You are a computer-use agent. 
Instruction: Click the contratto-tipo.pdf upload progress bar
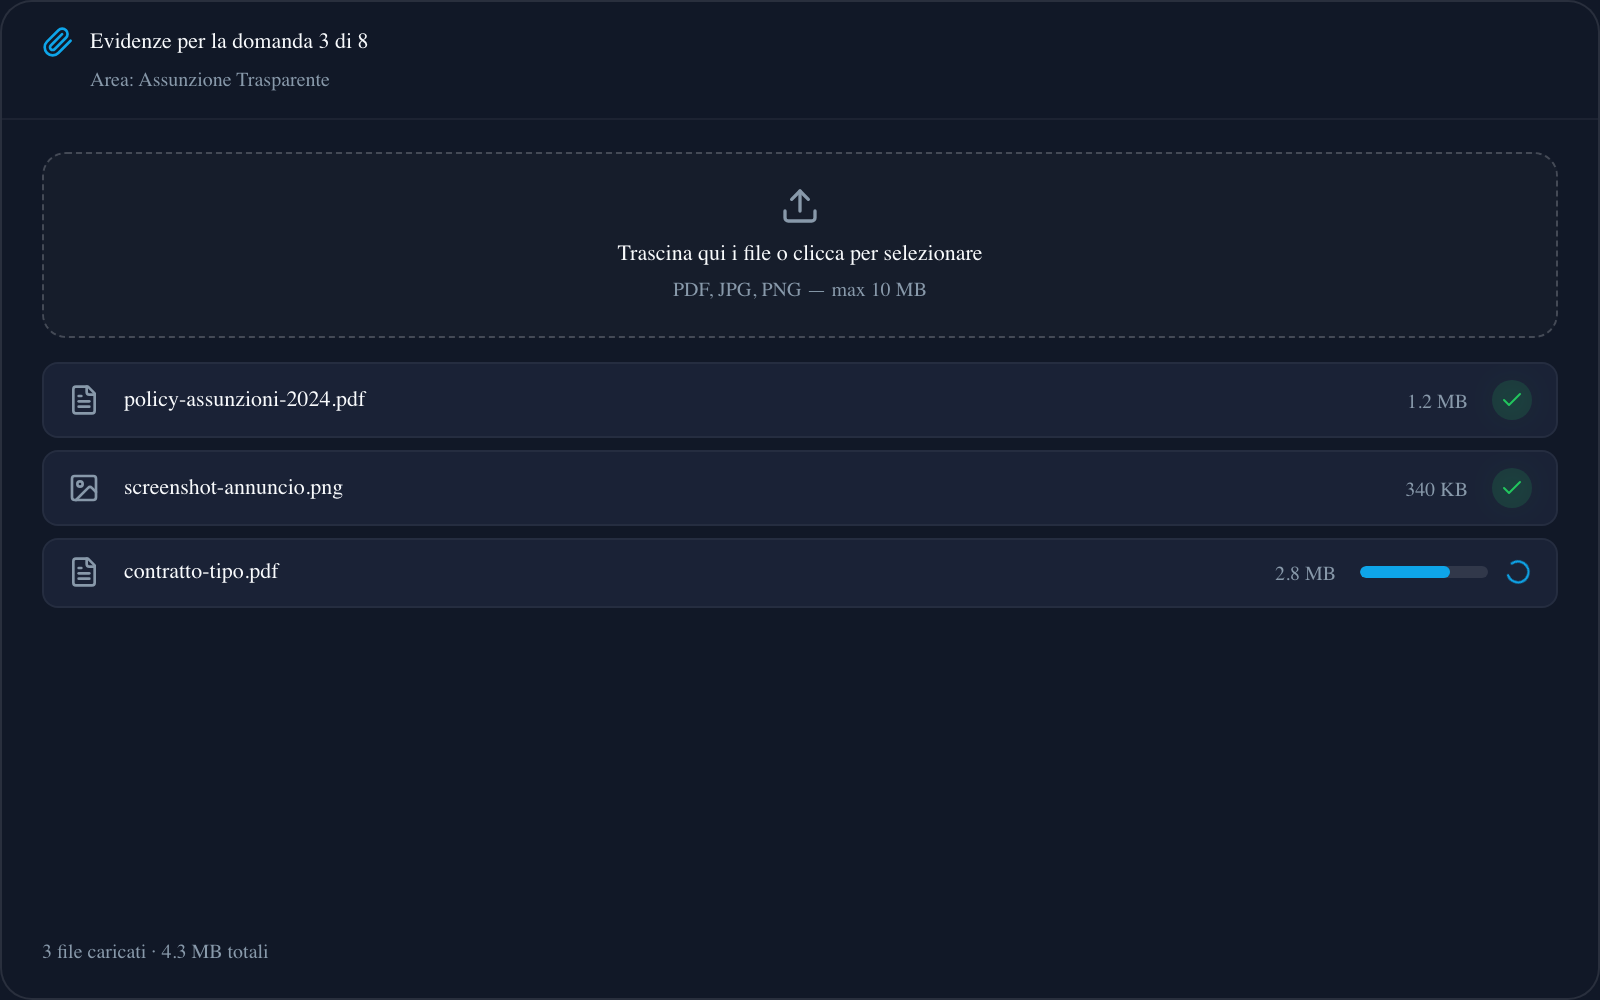(1423, 572)
